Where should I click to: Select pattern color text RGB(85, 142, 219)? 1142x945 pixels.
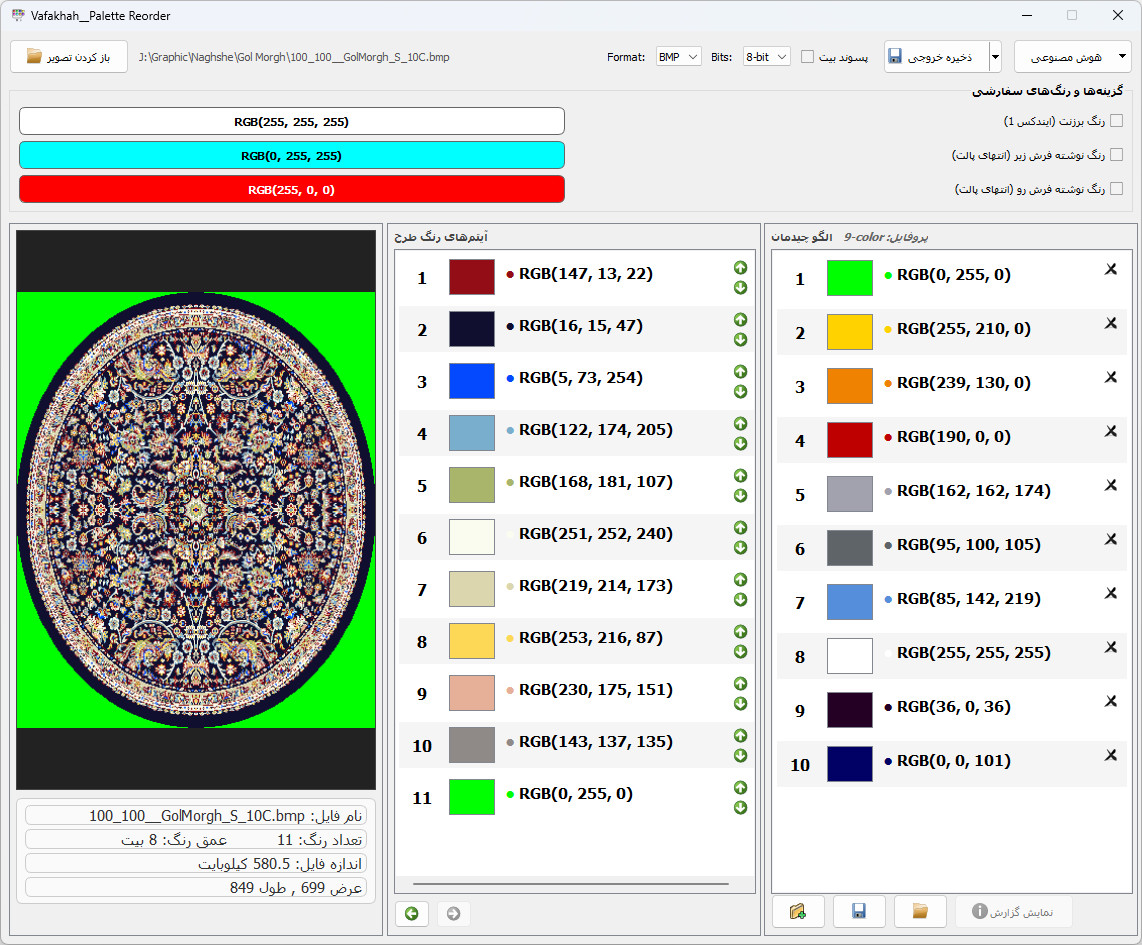(x=969, y=598)
